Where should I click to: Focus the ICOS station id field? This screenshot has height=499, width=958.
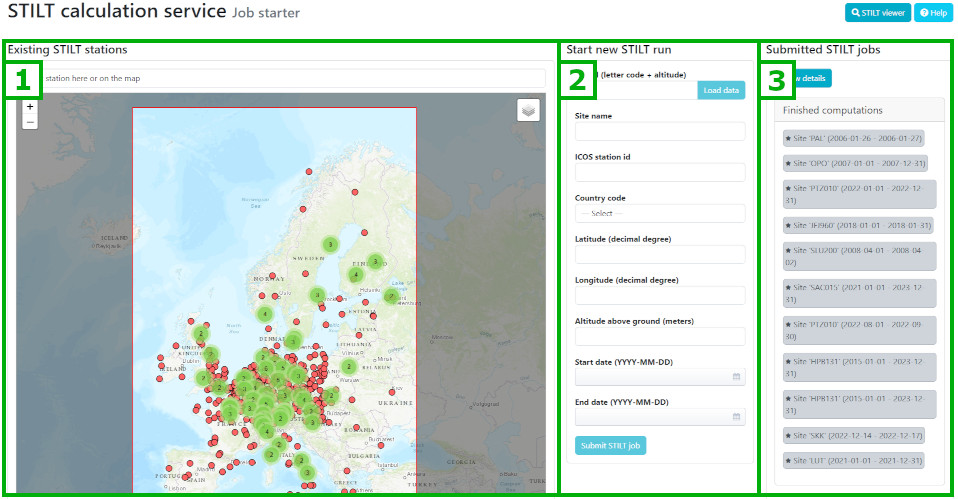660,172
